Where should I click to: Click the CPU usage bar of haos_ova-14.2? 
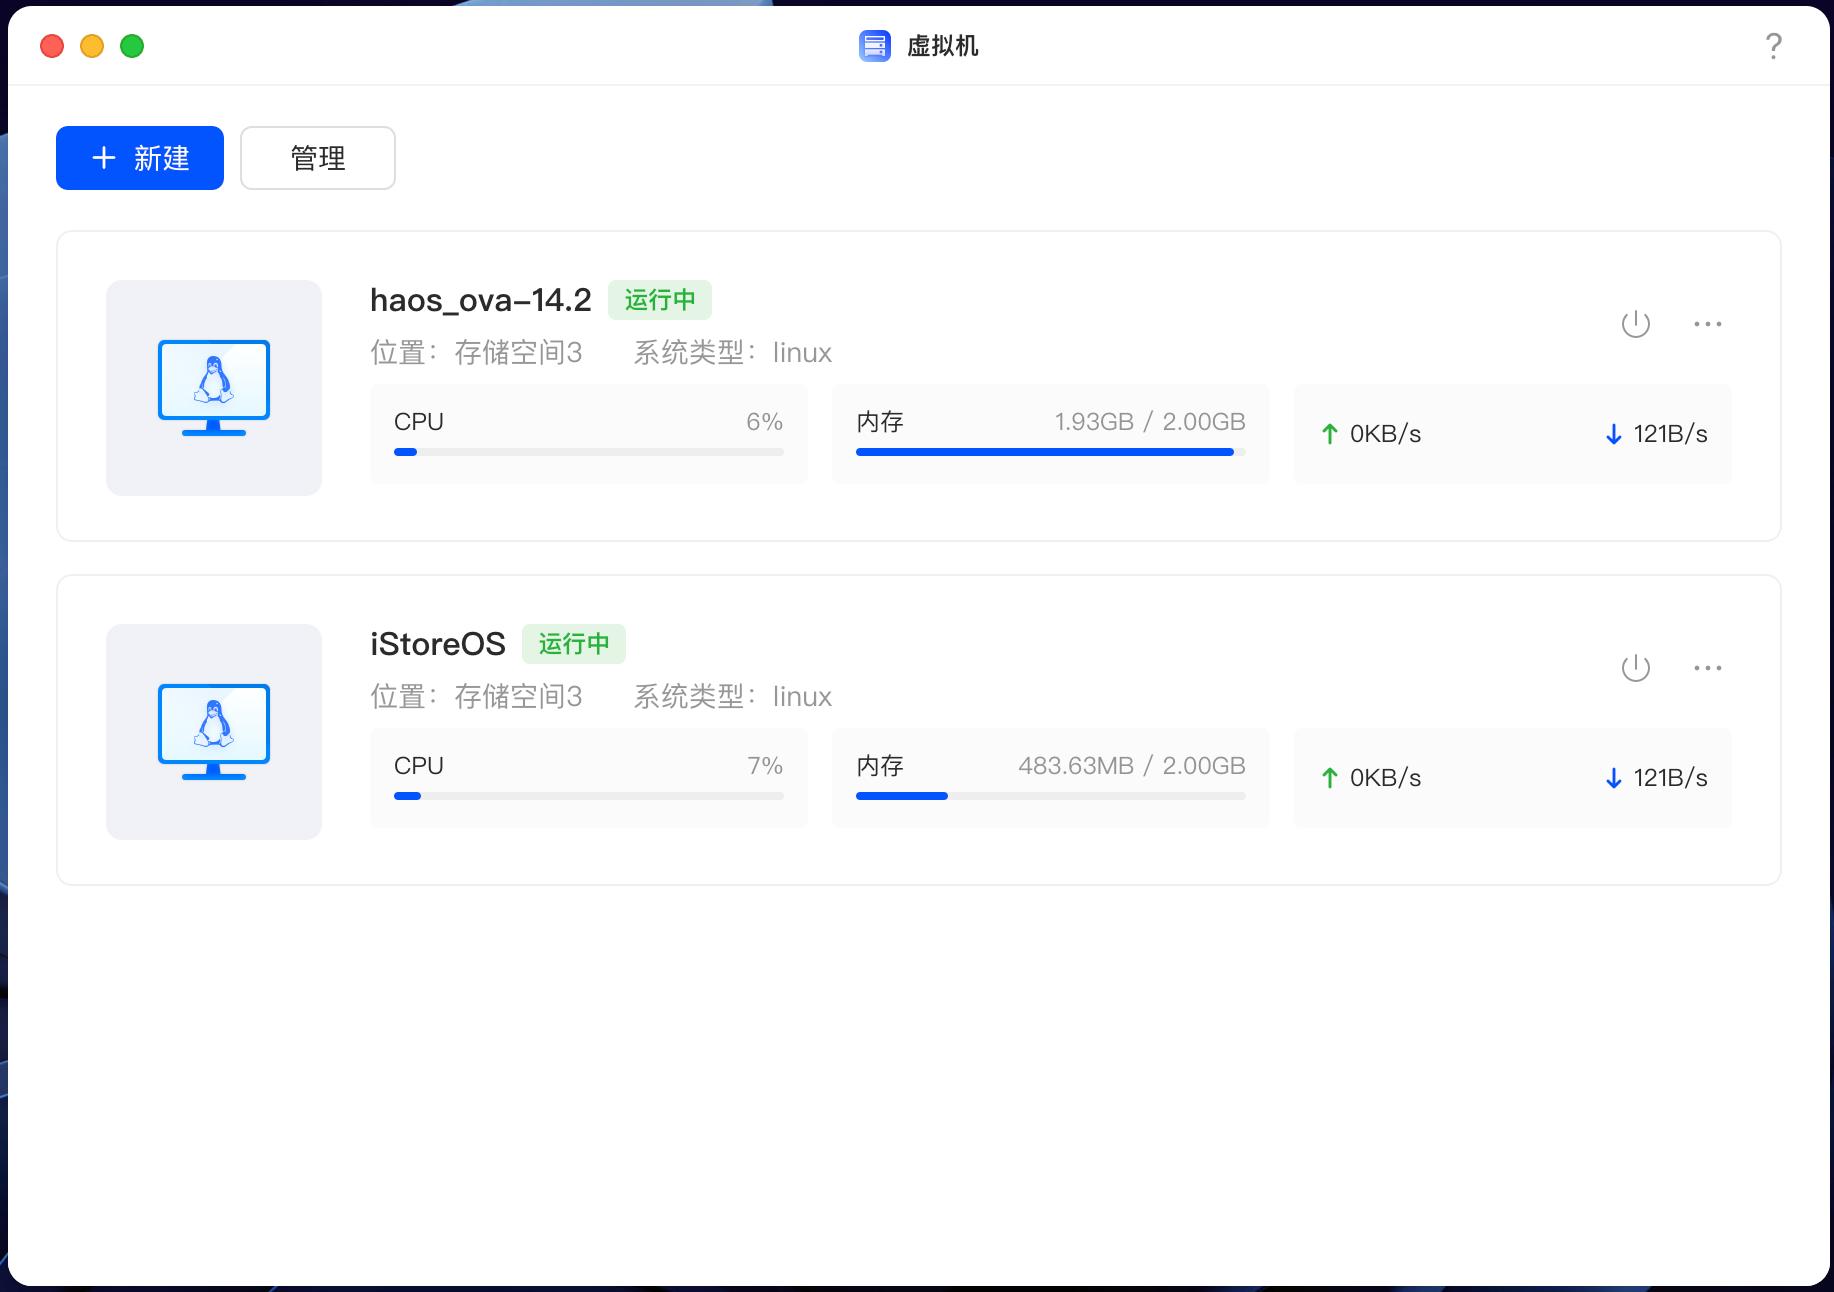[x=589, y=452]
